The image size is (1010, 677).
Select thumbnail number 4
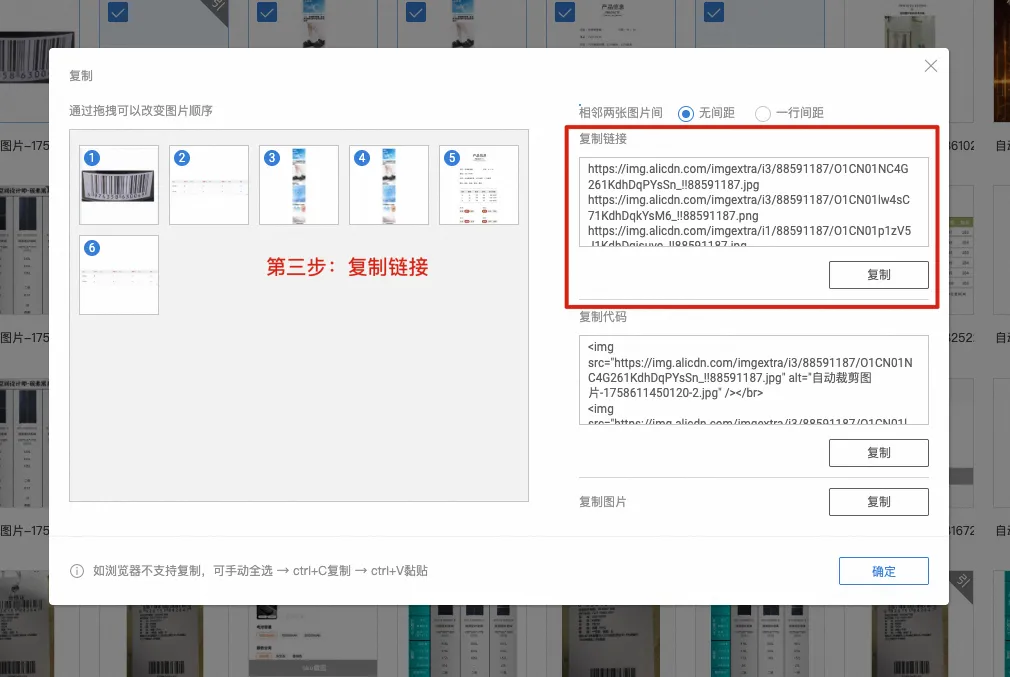coord(388,185)
